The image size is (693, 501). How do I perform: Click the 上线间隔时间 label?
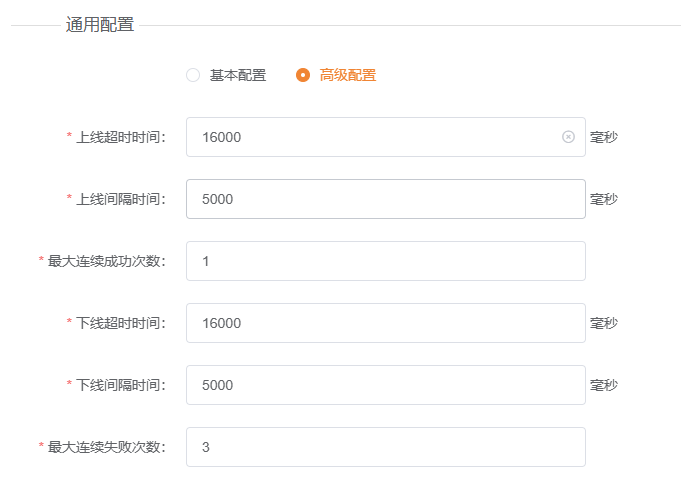coord(121,199)
